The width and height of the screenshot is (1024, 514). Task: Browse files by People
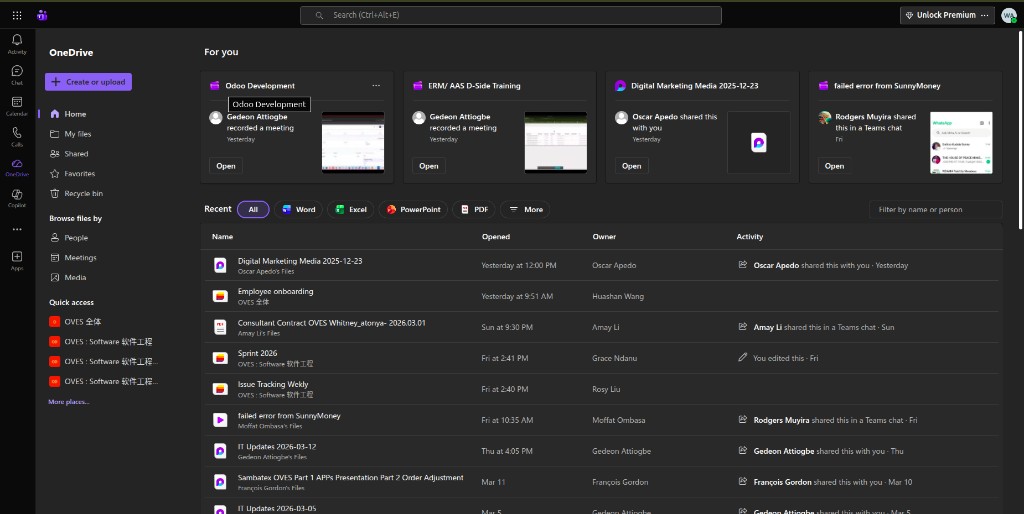[69, 238]
